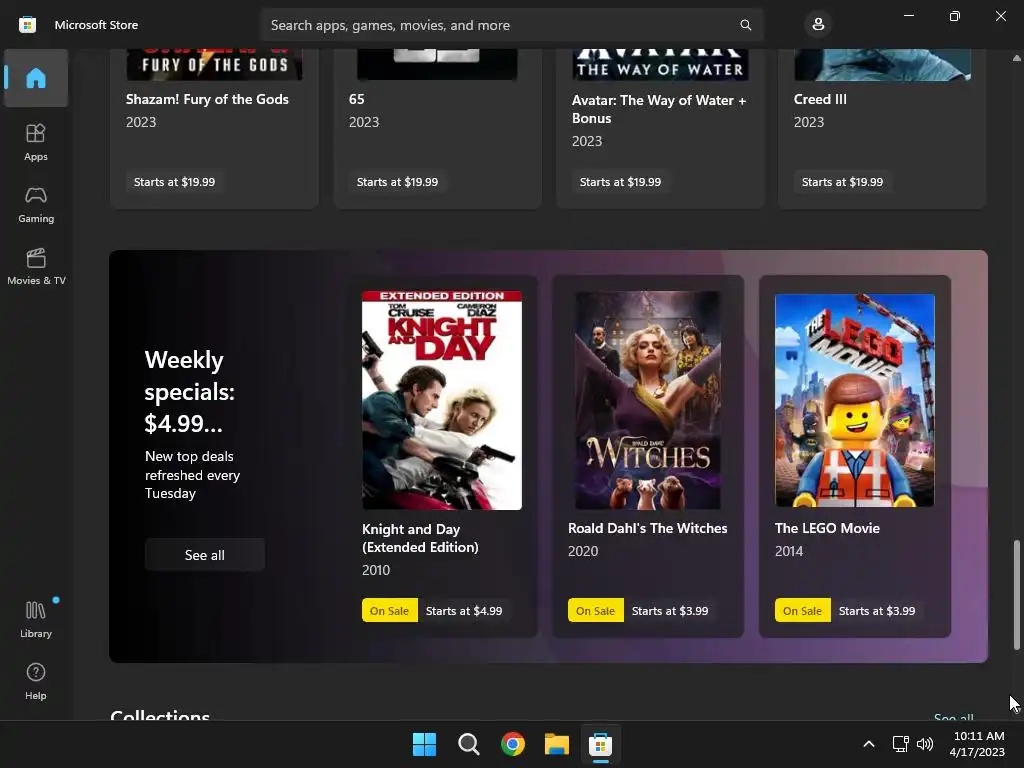Open The LEGO Movie poster
The height and width of the screenshot is (768, 1024).
tap(855, 400)
